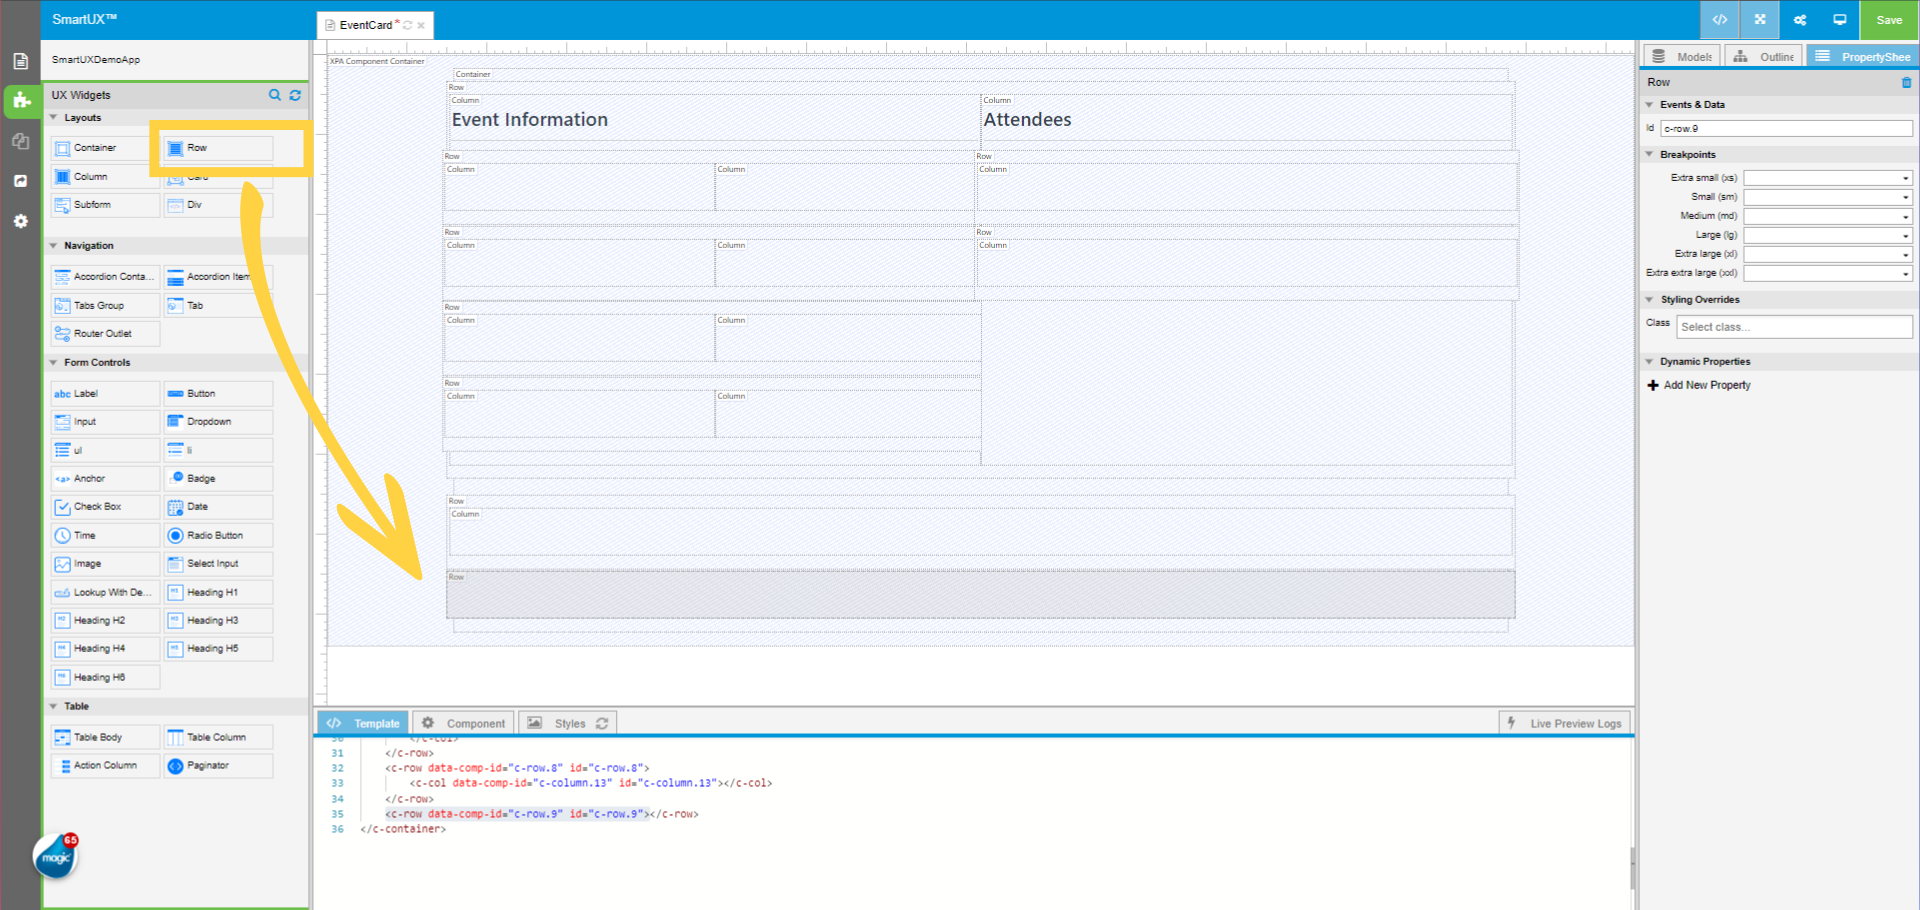
Task: Open the settings gear in left sidebar
Action: [x=20, y=221]
